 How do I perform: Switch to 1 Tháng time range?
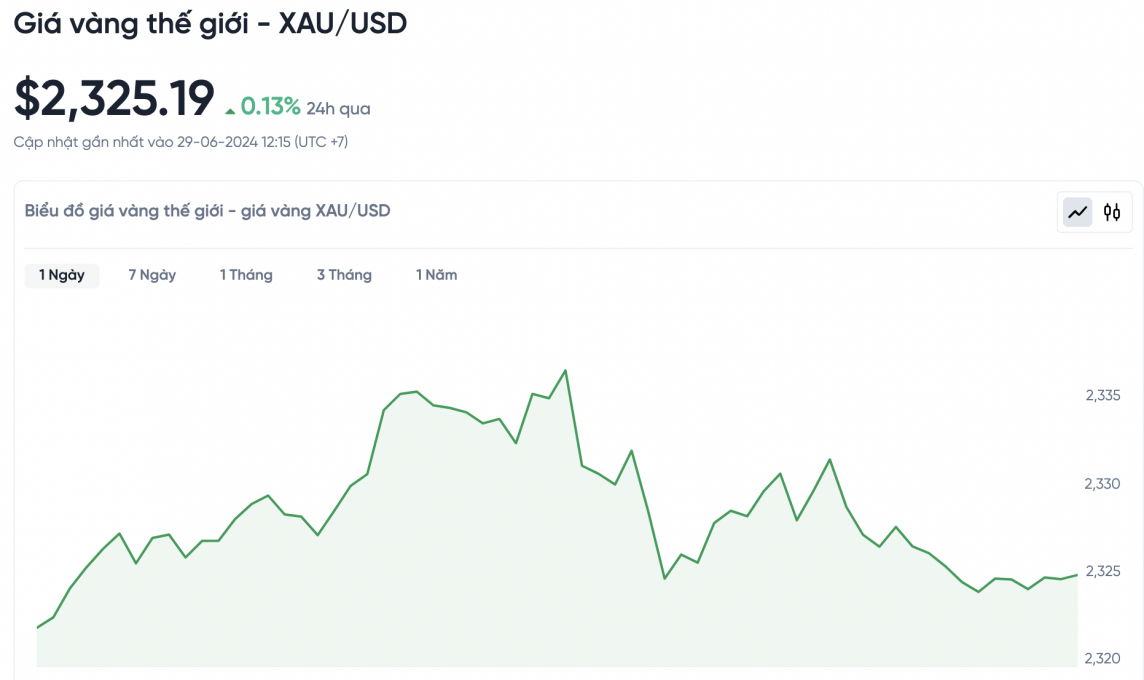[246, 275]
